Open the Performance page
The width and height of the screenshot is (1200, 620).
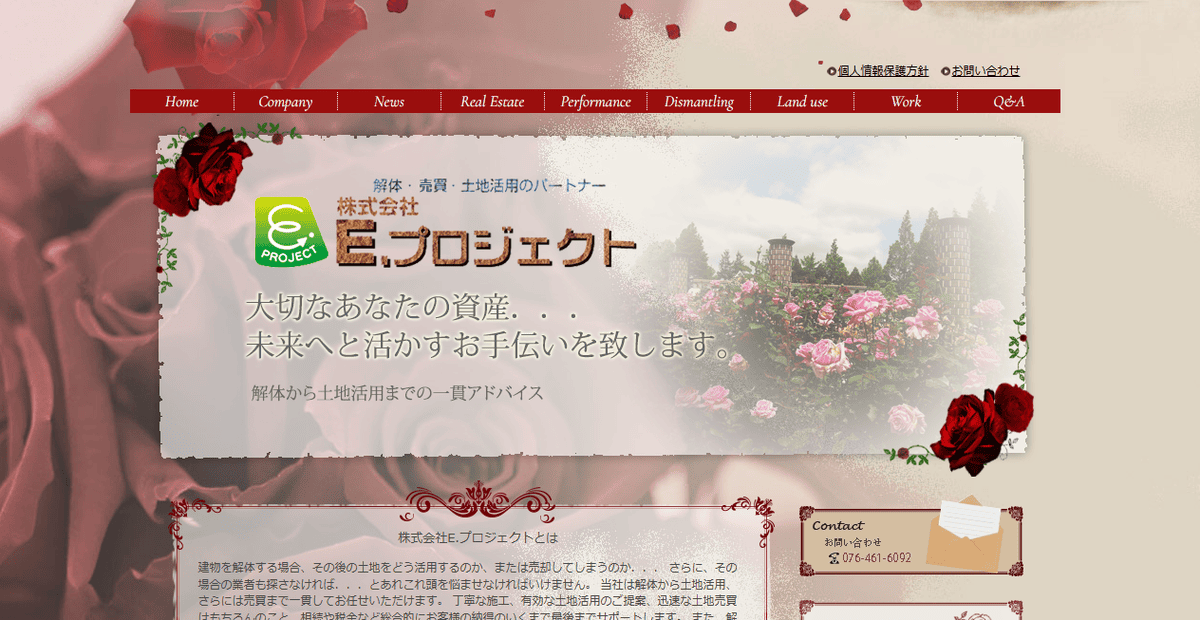pos(596,101)
